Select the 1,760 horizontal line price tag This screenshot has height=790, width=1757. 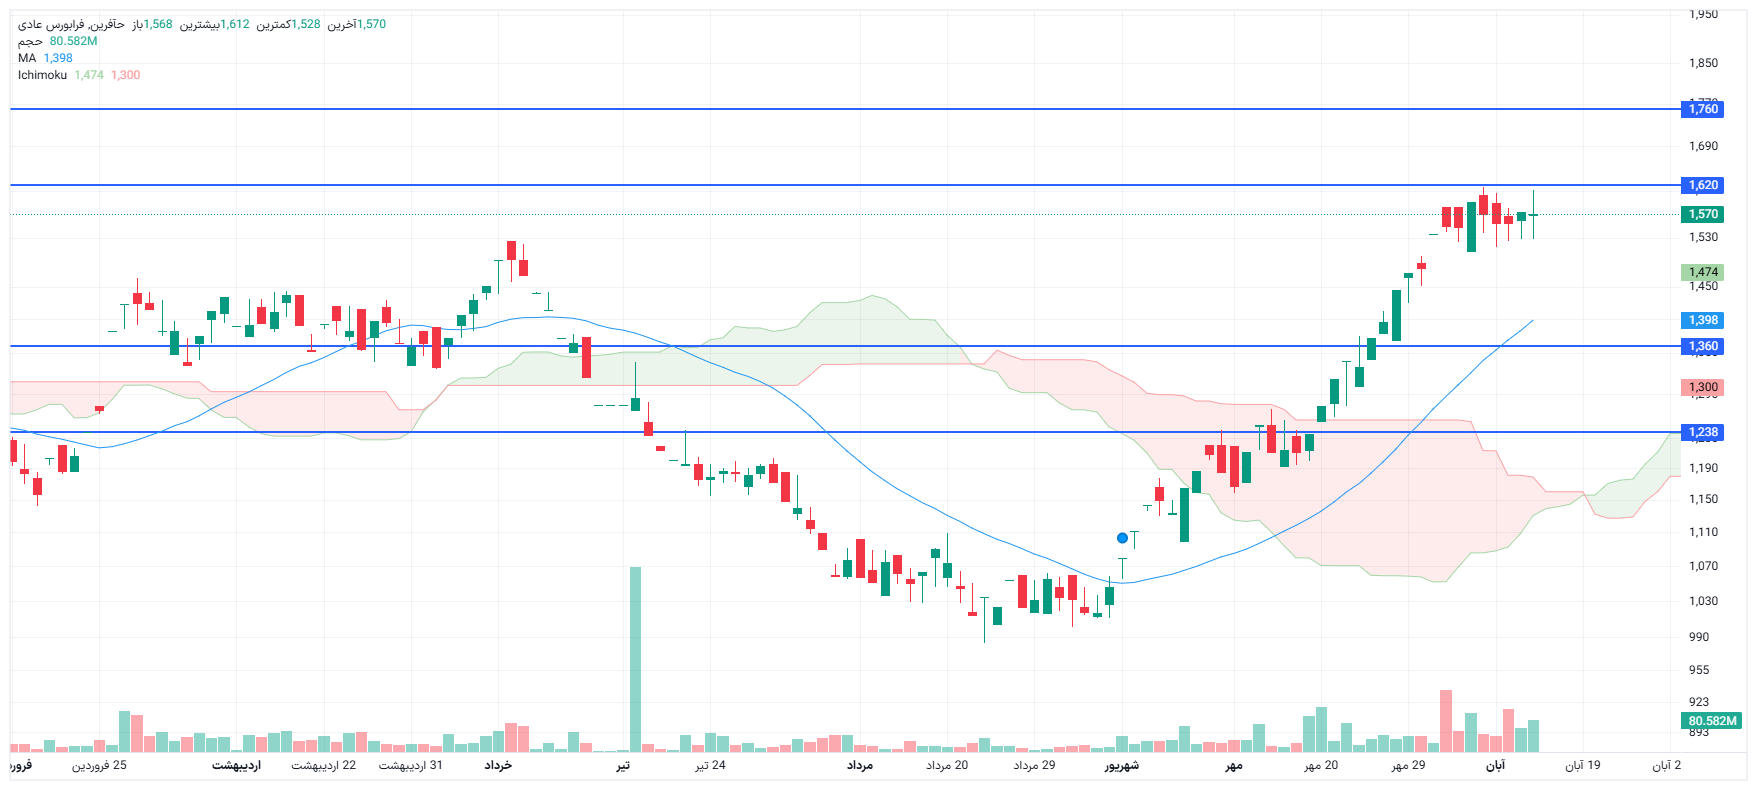tap(1702, 109)
